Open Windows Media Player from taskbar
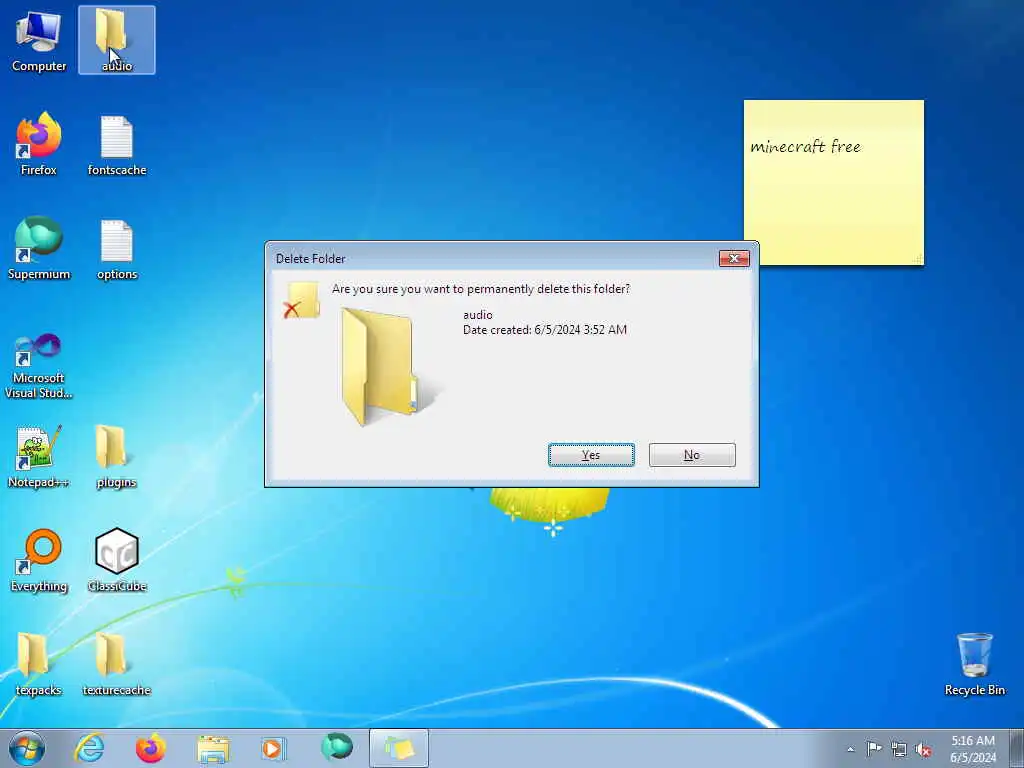The width and height of the screenshot is (1024, 768). click(x=274, y=748)
